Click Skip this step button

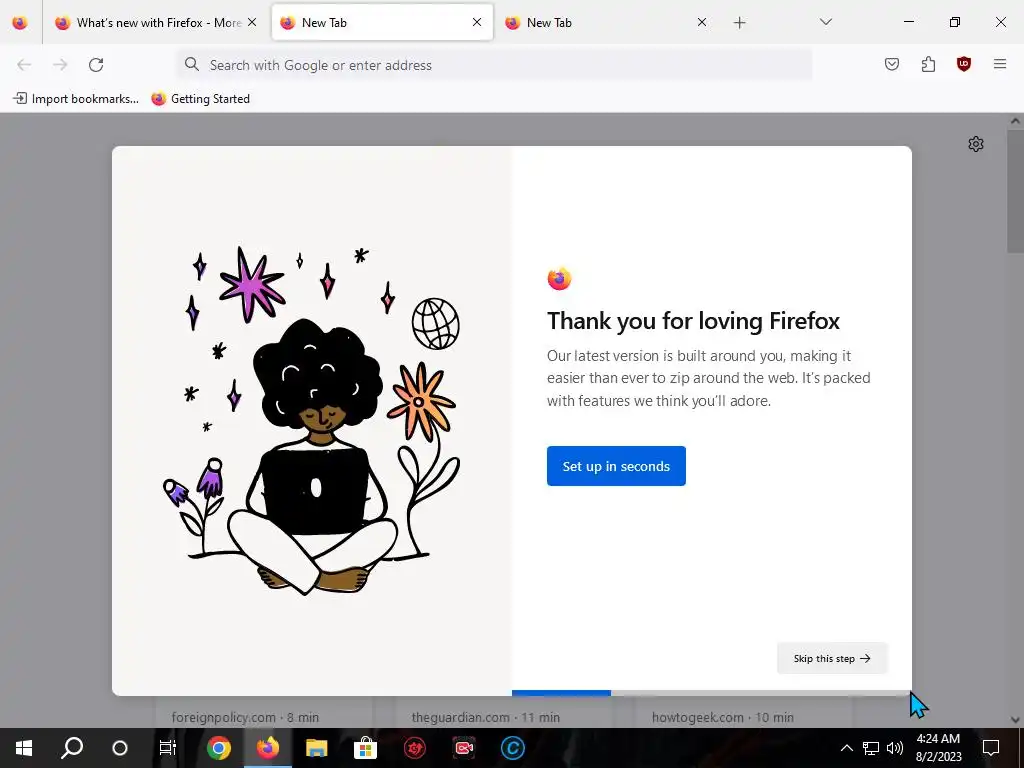tap(832, 658)
